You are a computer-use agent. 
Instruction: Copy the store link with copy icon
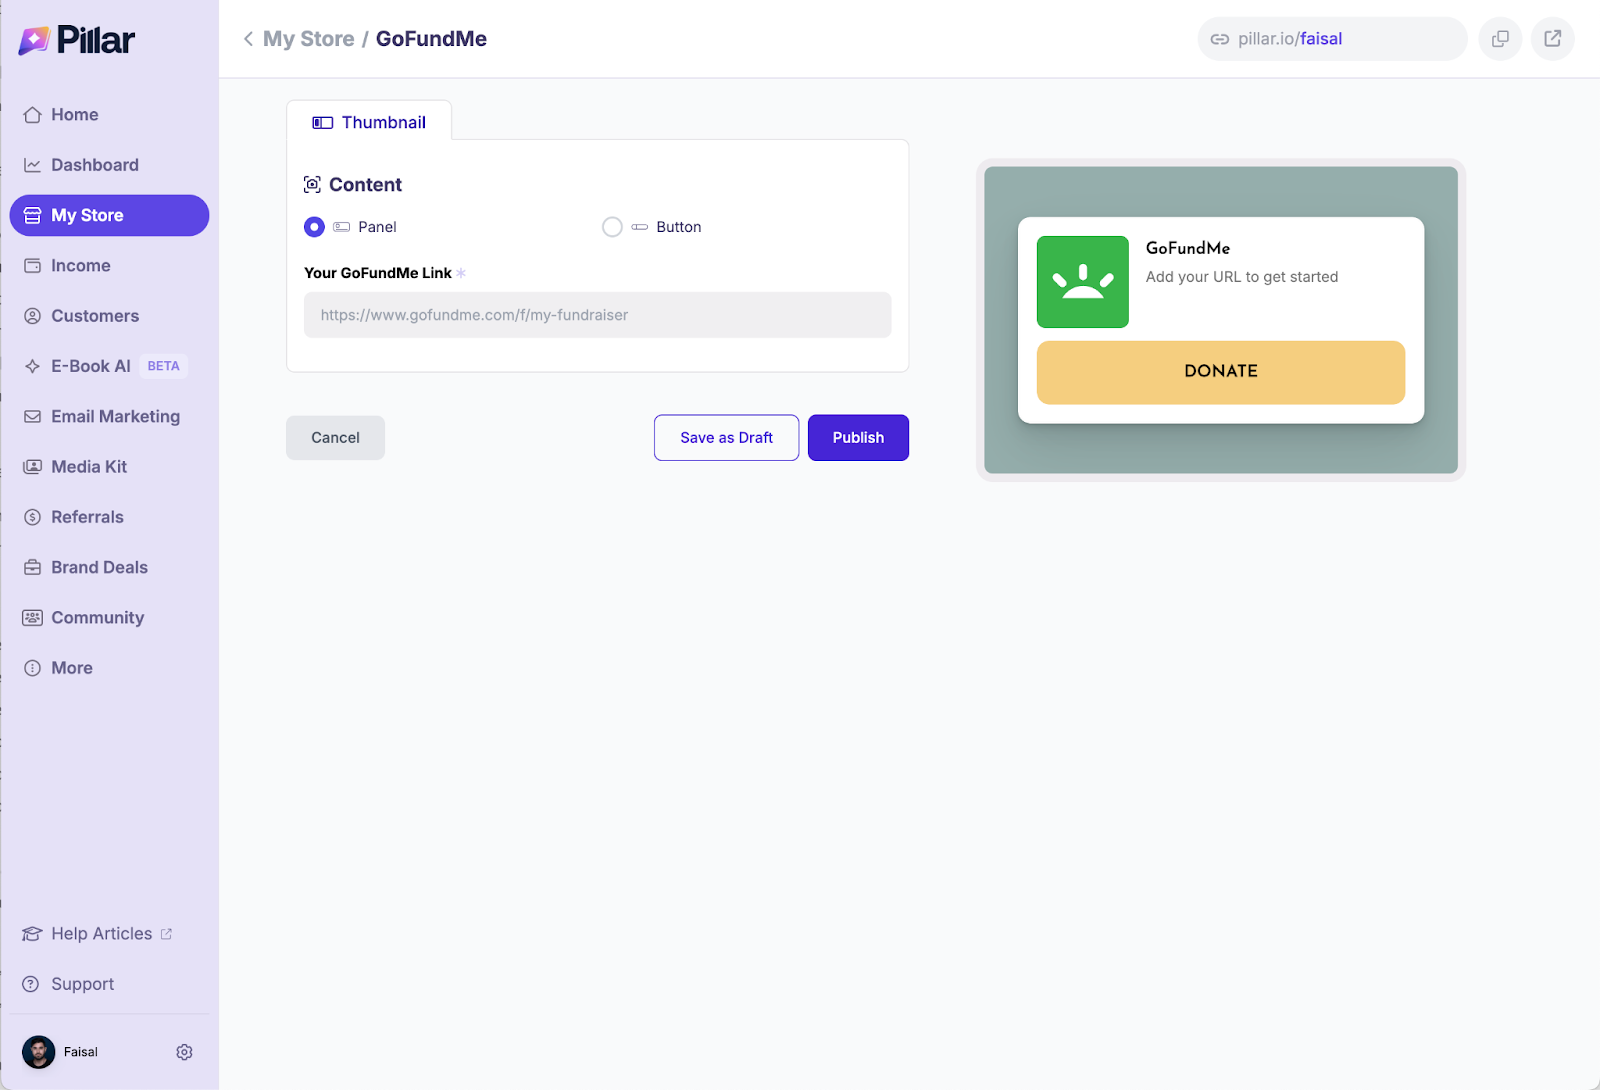tap(1500, 39)
